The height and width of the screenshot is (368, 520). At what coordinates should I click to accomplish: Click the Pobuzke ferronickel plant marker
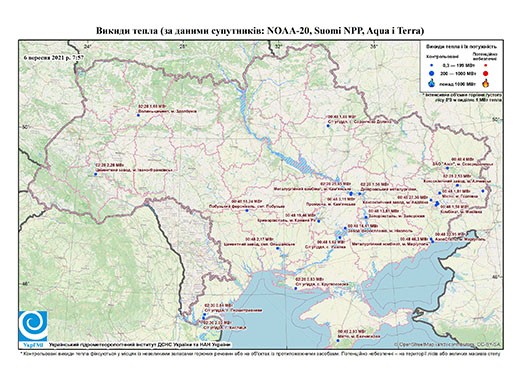pos(247,210)
